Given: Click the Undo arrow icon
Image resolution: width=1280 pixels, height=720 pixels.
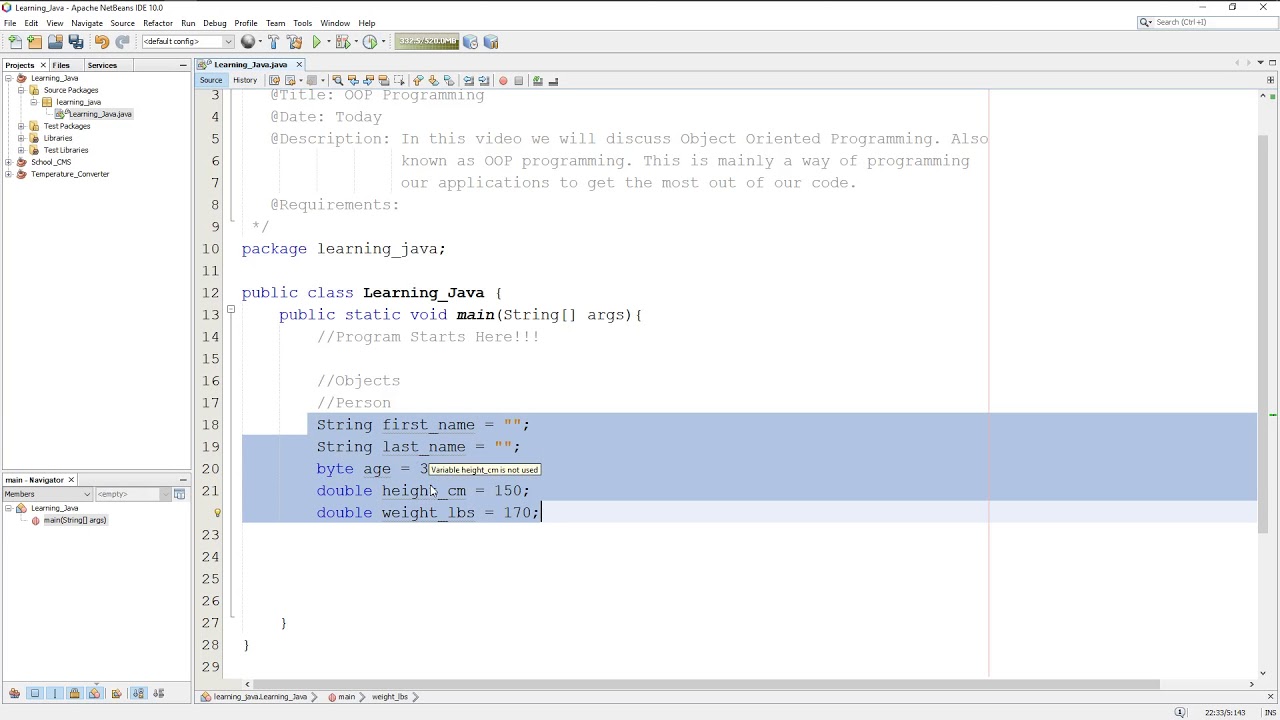Looking at the screenshot, I should pyautogui.click(x=102, y=42).
